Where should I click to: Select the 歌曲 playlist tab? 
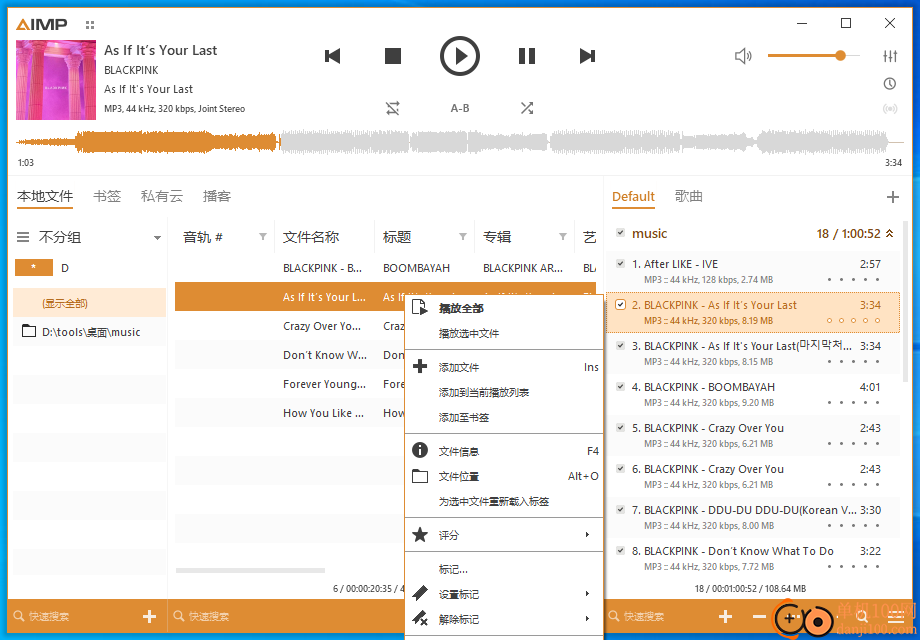click(689, 197)
